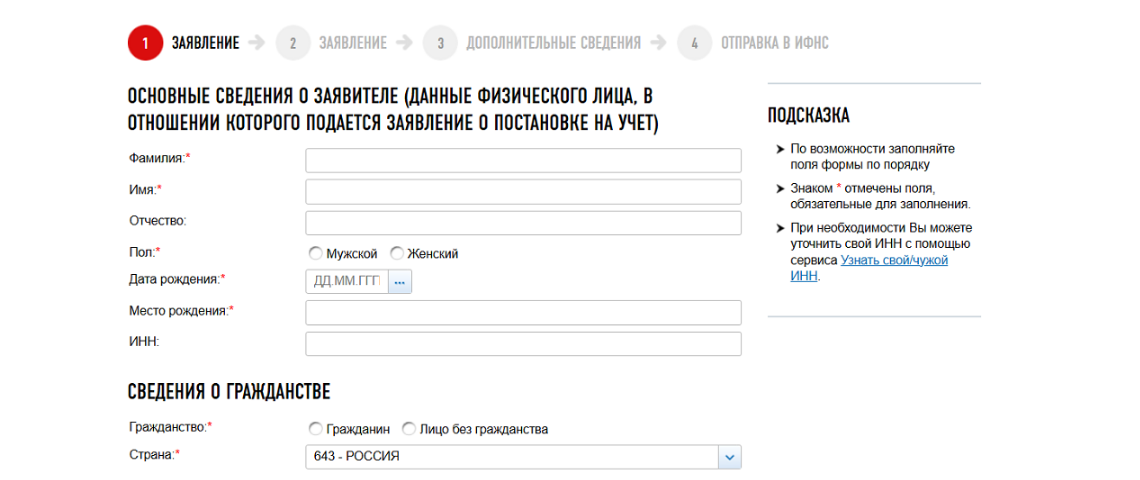Click the step 1 red circle icon

click(145, 43)
